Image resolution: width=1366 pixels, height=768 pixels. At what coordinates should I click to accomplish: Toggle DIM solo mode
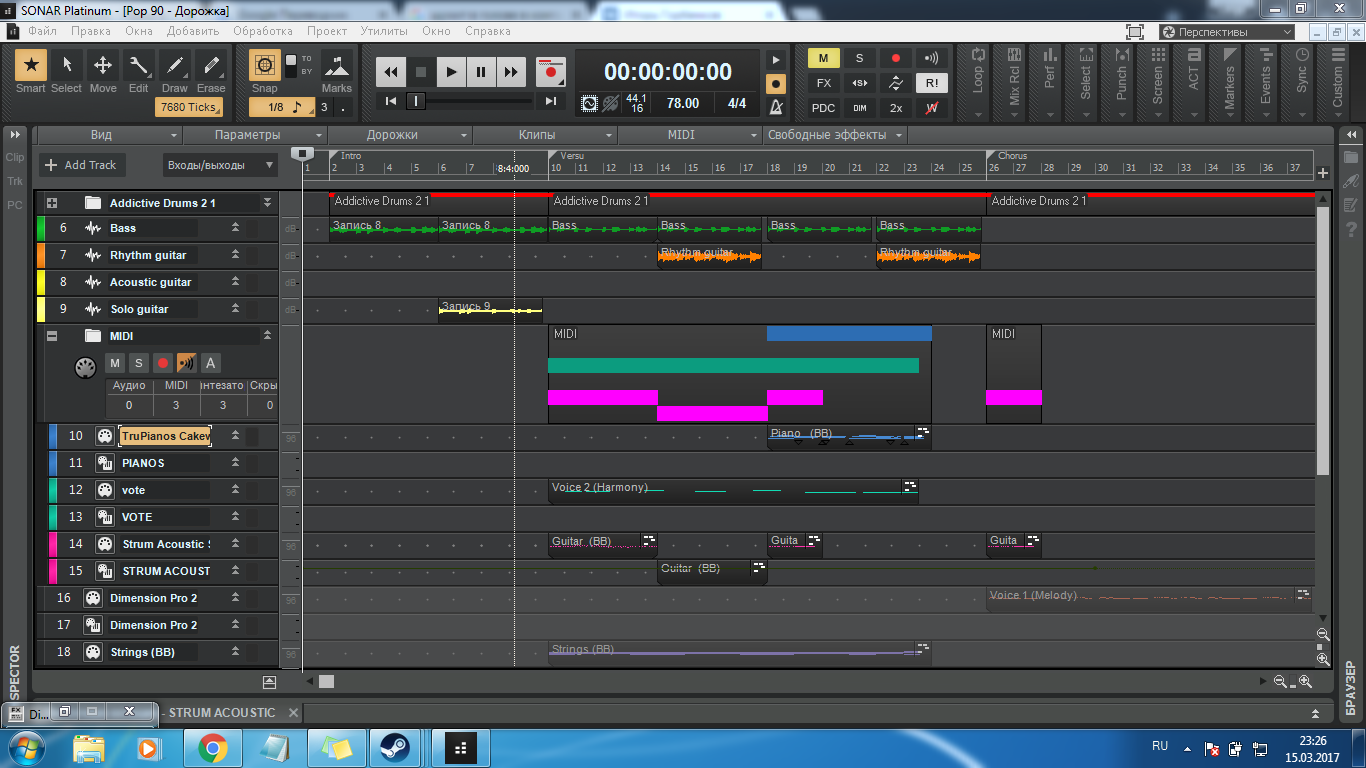coord(859,108)
